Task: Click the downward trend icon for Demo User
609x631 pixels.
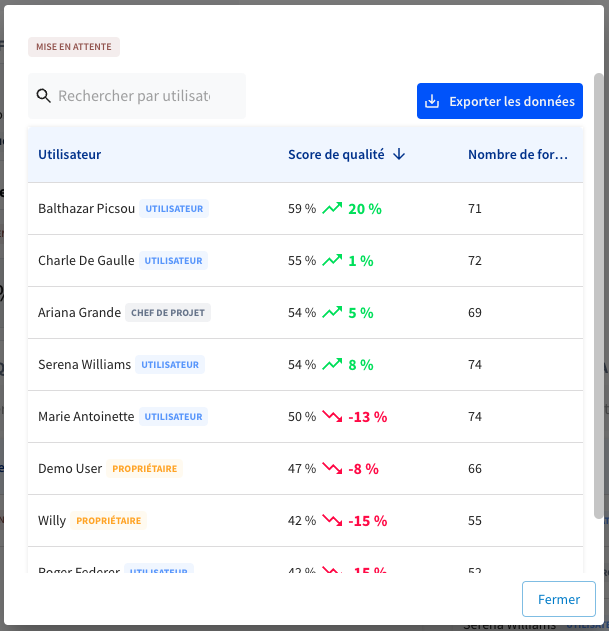Action: coord(332,468)
